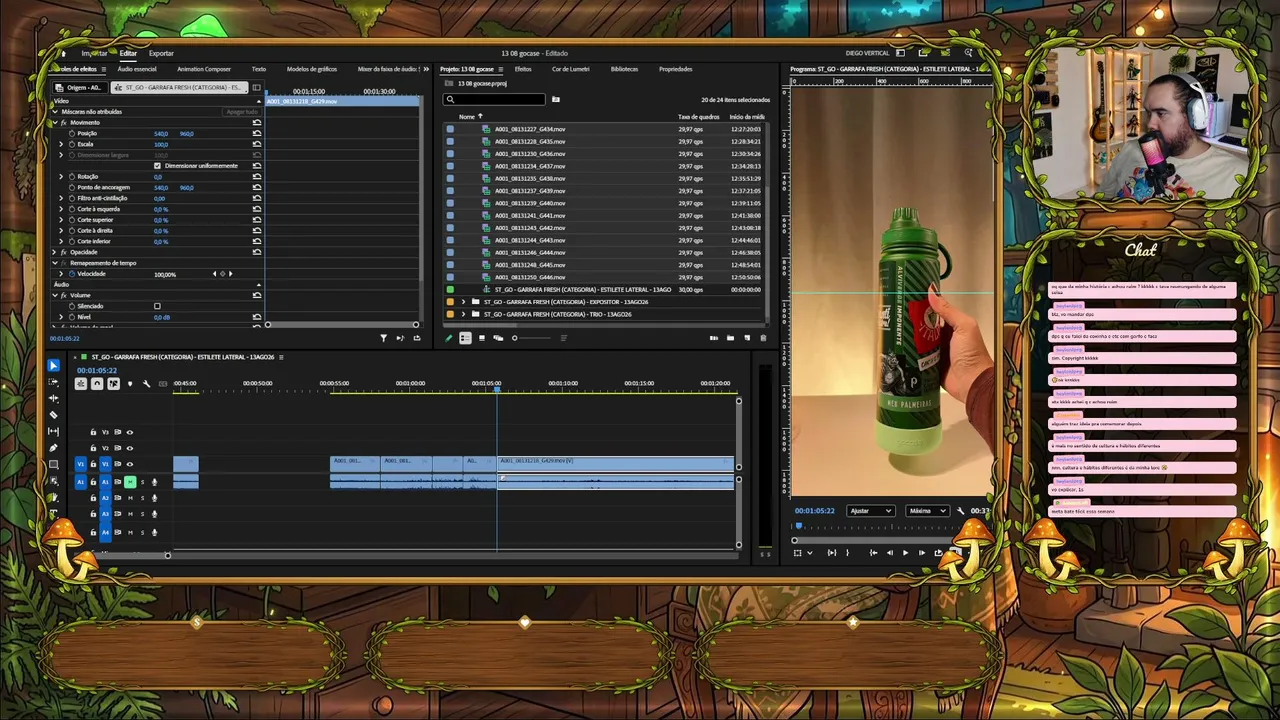Open the Bibliotecas tab

click(x=624, y=69)
